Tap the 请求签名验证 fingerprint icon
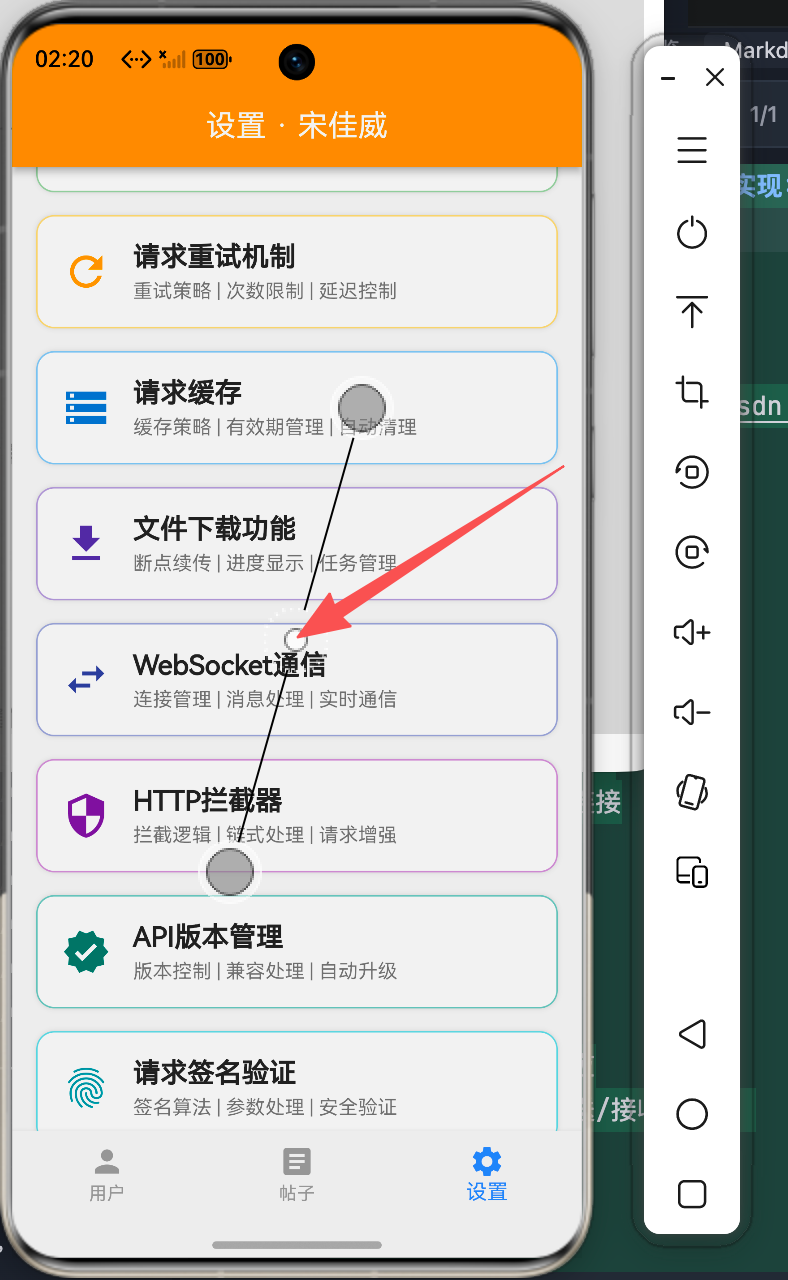Image resolution: width=788 pixels, height=1280 pixels. click(86, 1088)
